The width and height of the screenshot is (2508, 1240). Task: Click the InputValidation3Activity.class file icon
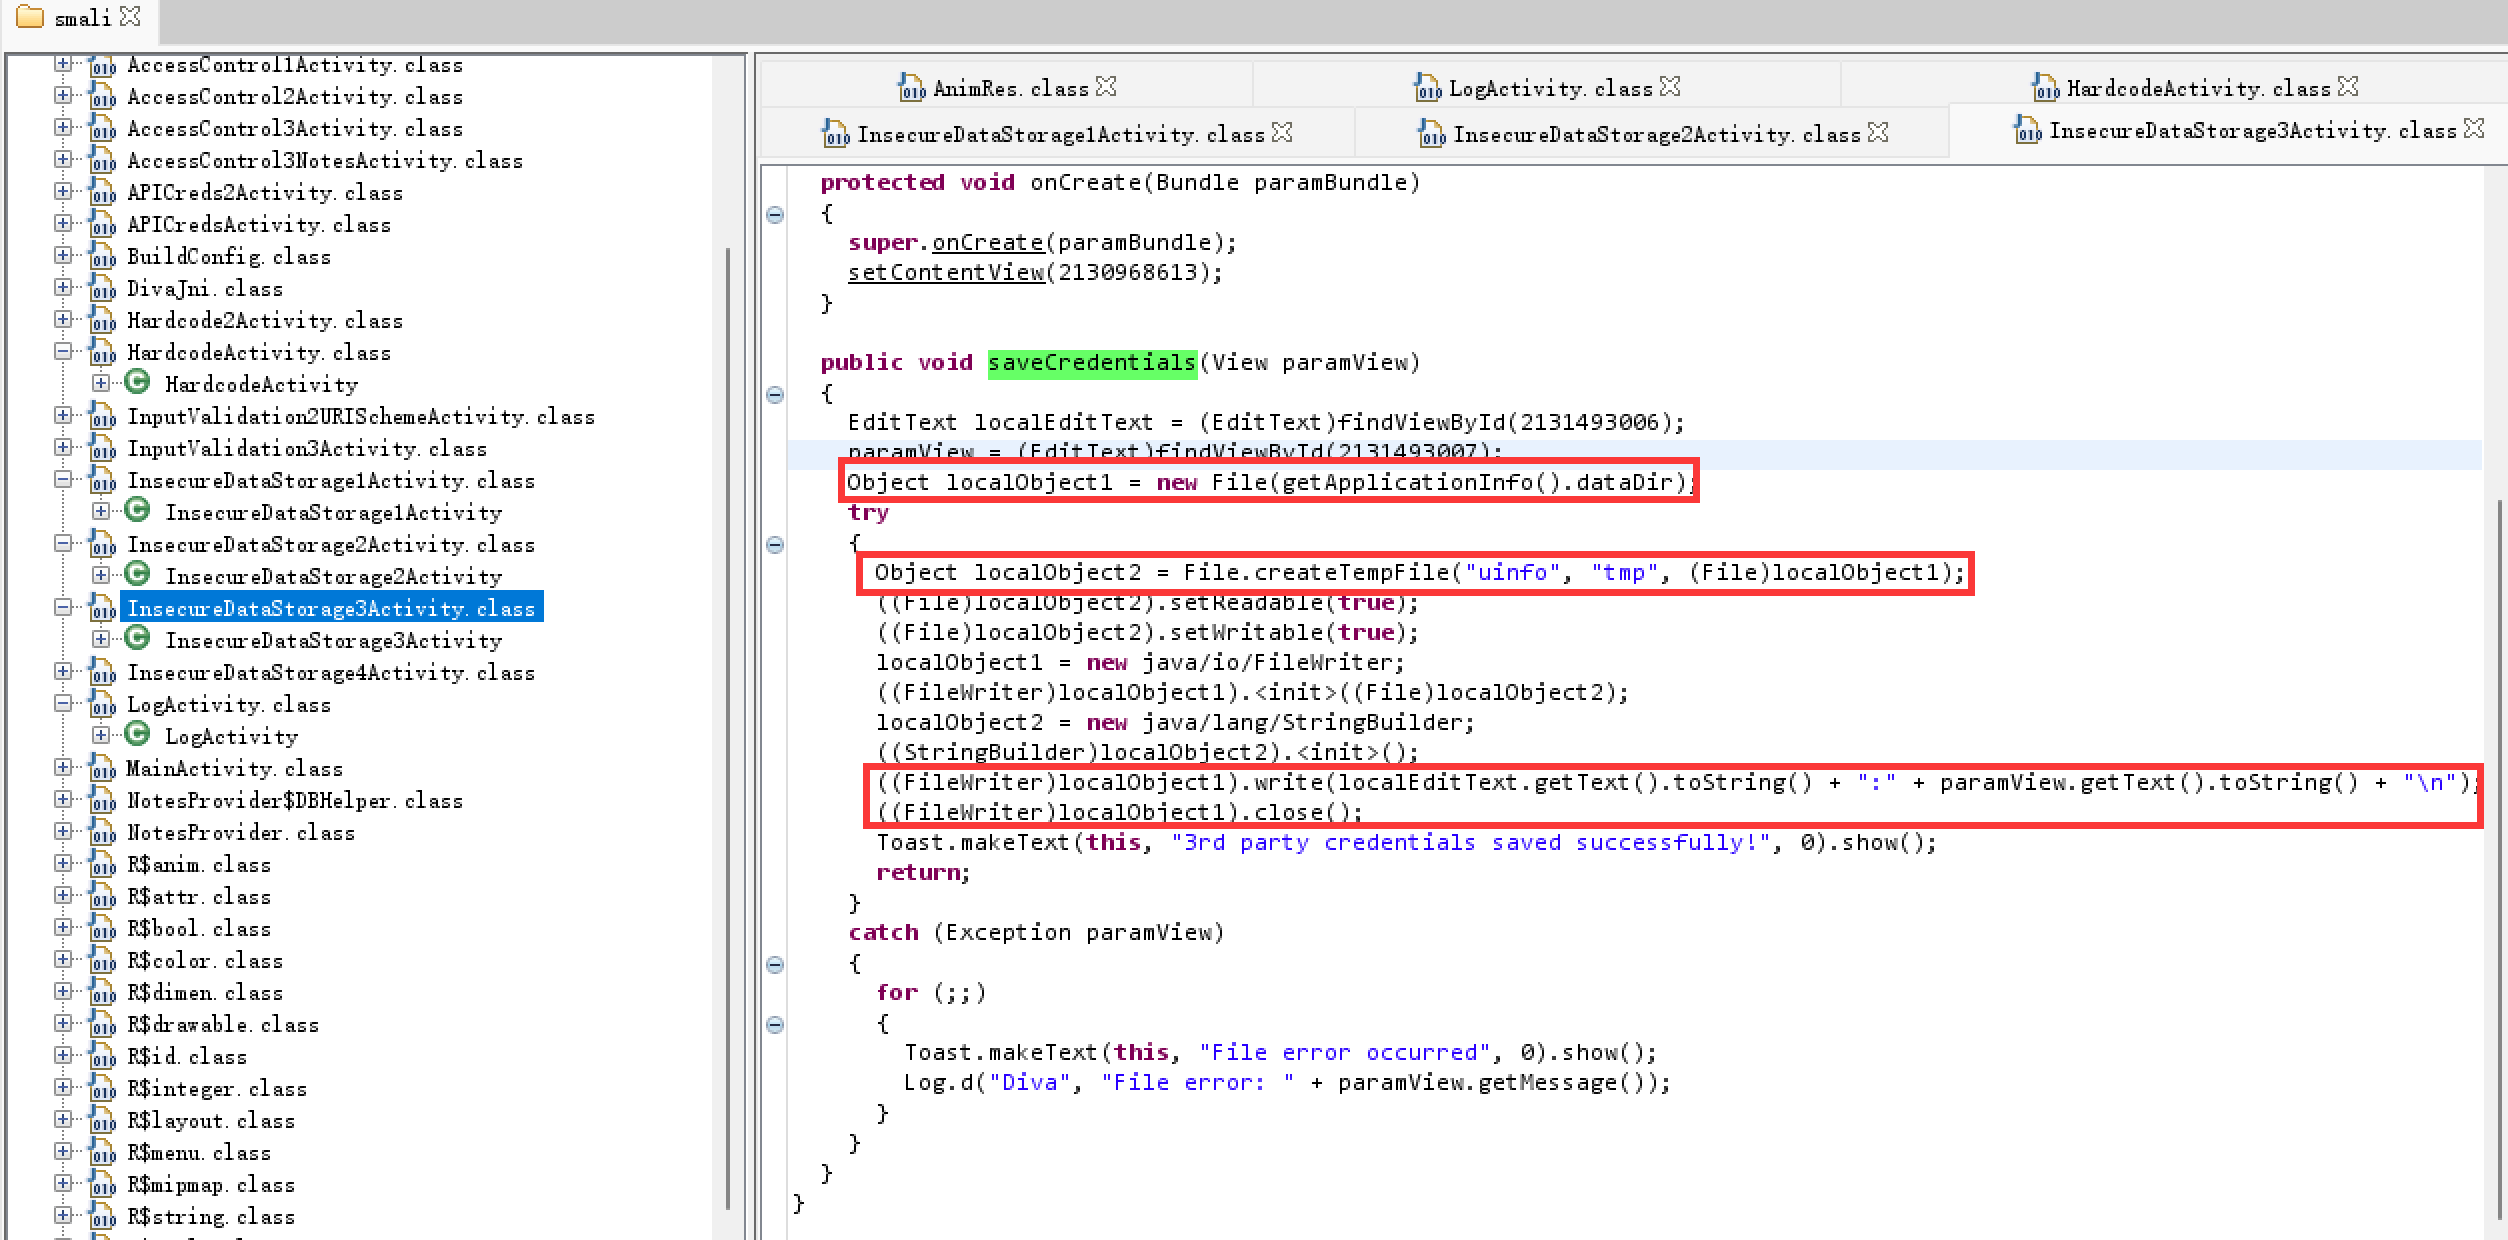101,448
